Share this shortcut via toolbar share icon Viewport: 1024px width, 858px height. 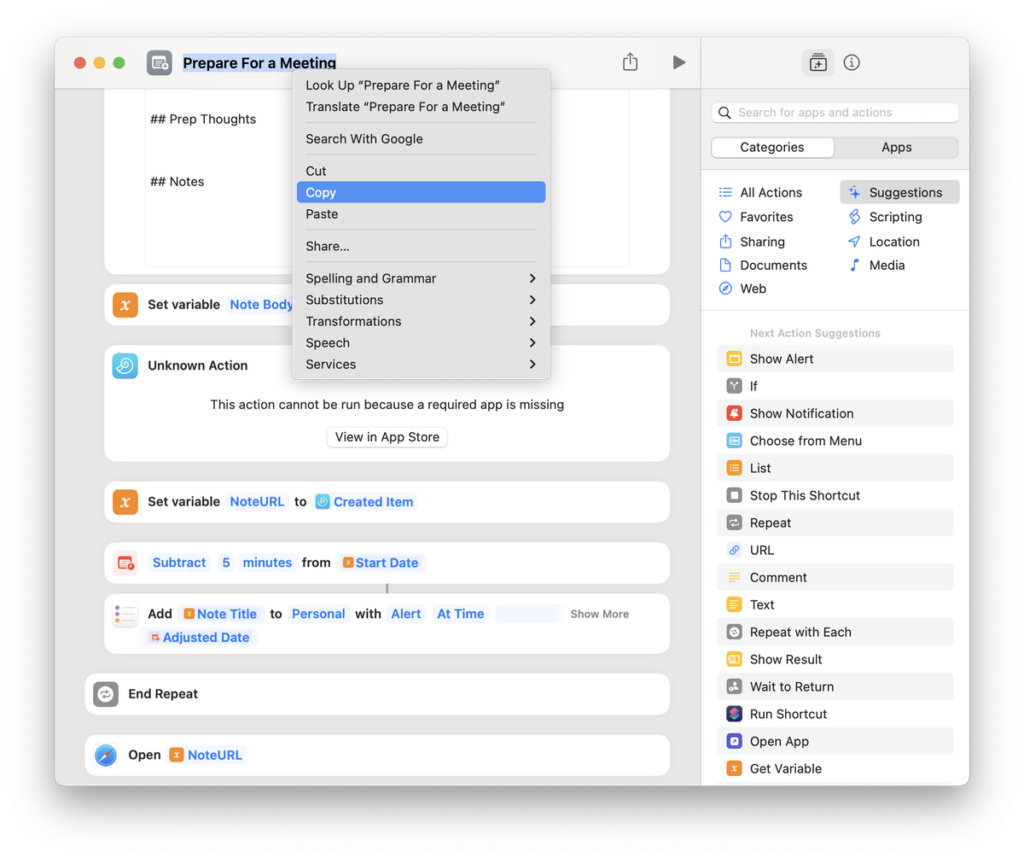(630, 62)
